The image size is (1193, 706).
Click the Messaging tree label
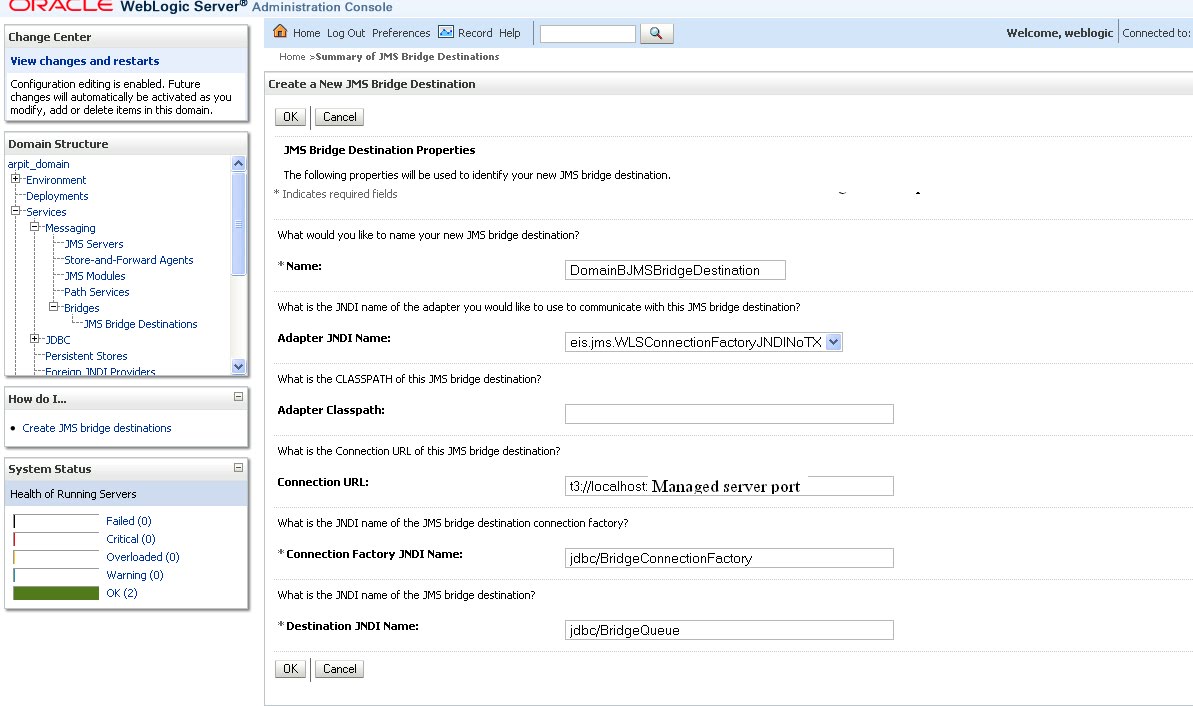[x=70, y=228]
